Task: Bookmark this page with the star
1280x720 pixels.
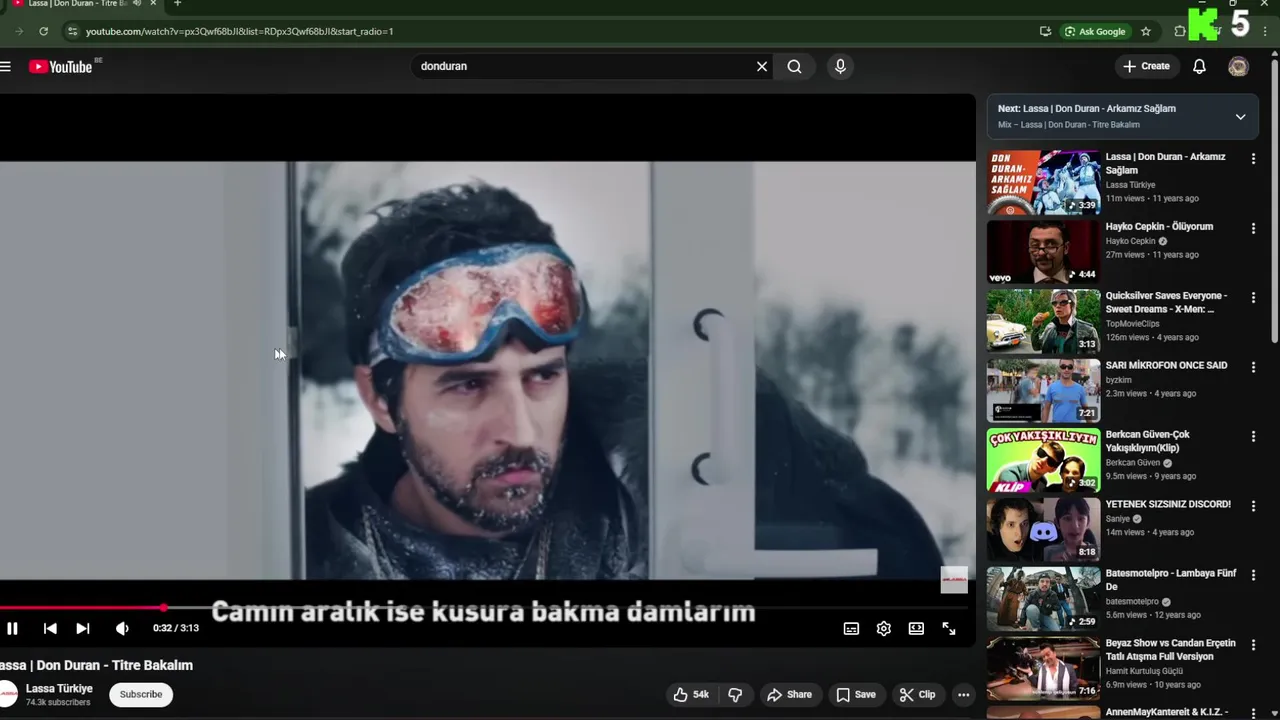Action: point(1146,31)
